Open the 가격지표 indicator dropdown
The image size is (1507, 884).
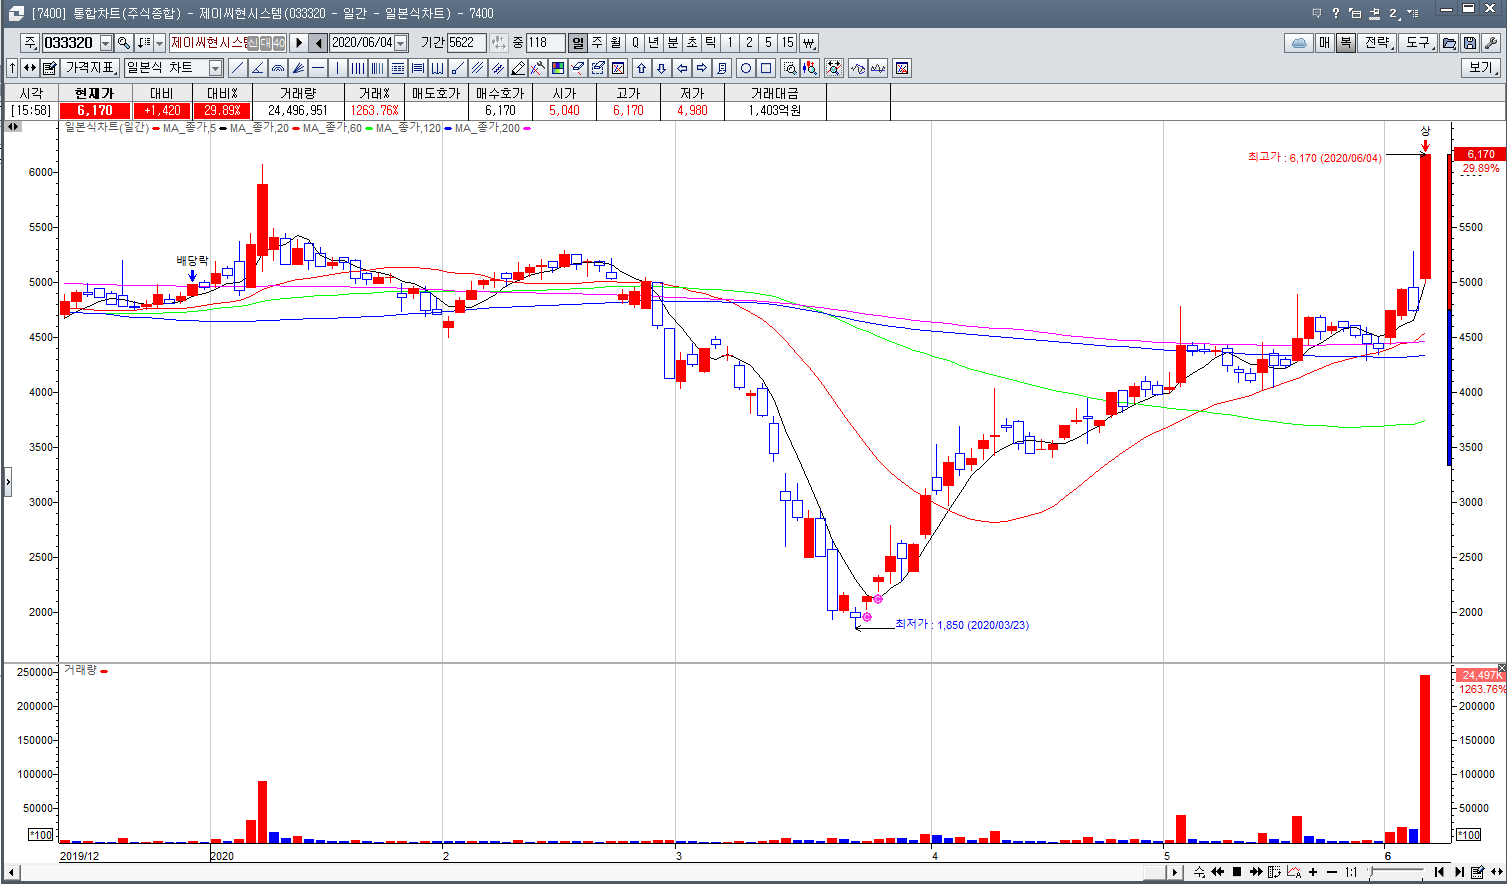coord(91,68)
